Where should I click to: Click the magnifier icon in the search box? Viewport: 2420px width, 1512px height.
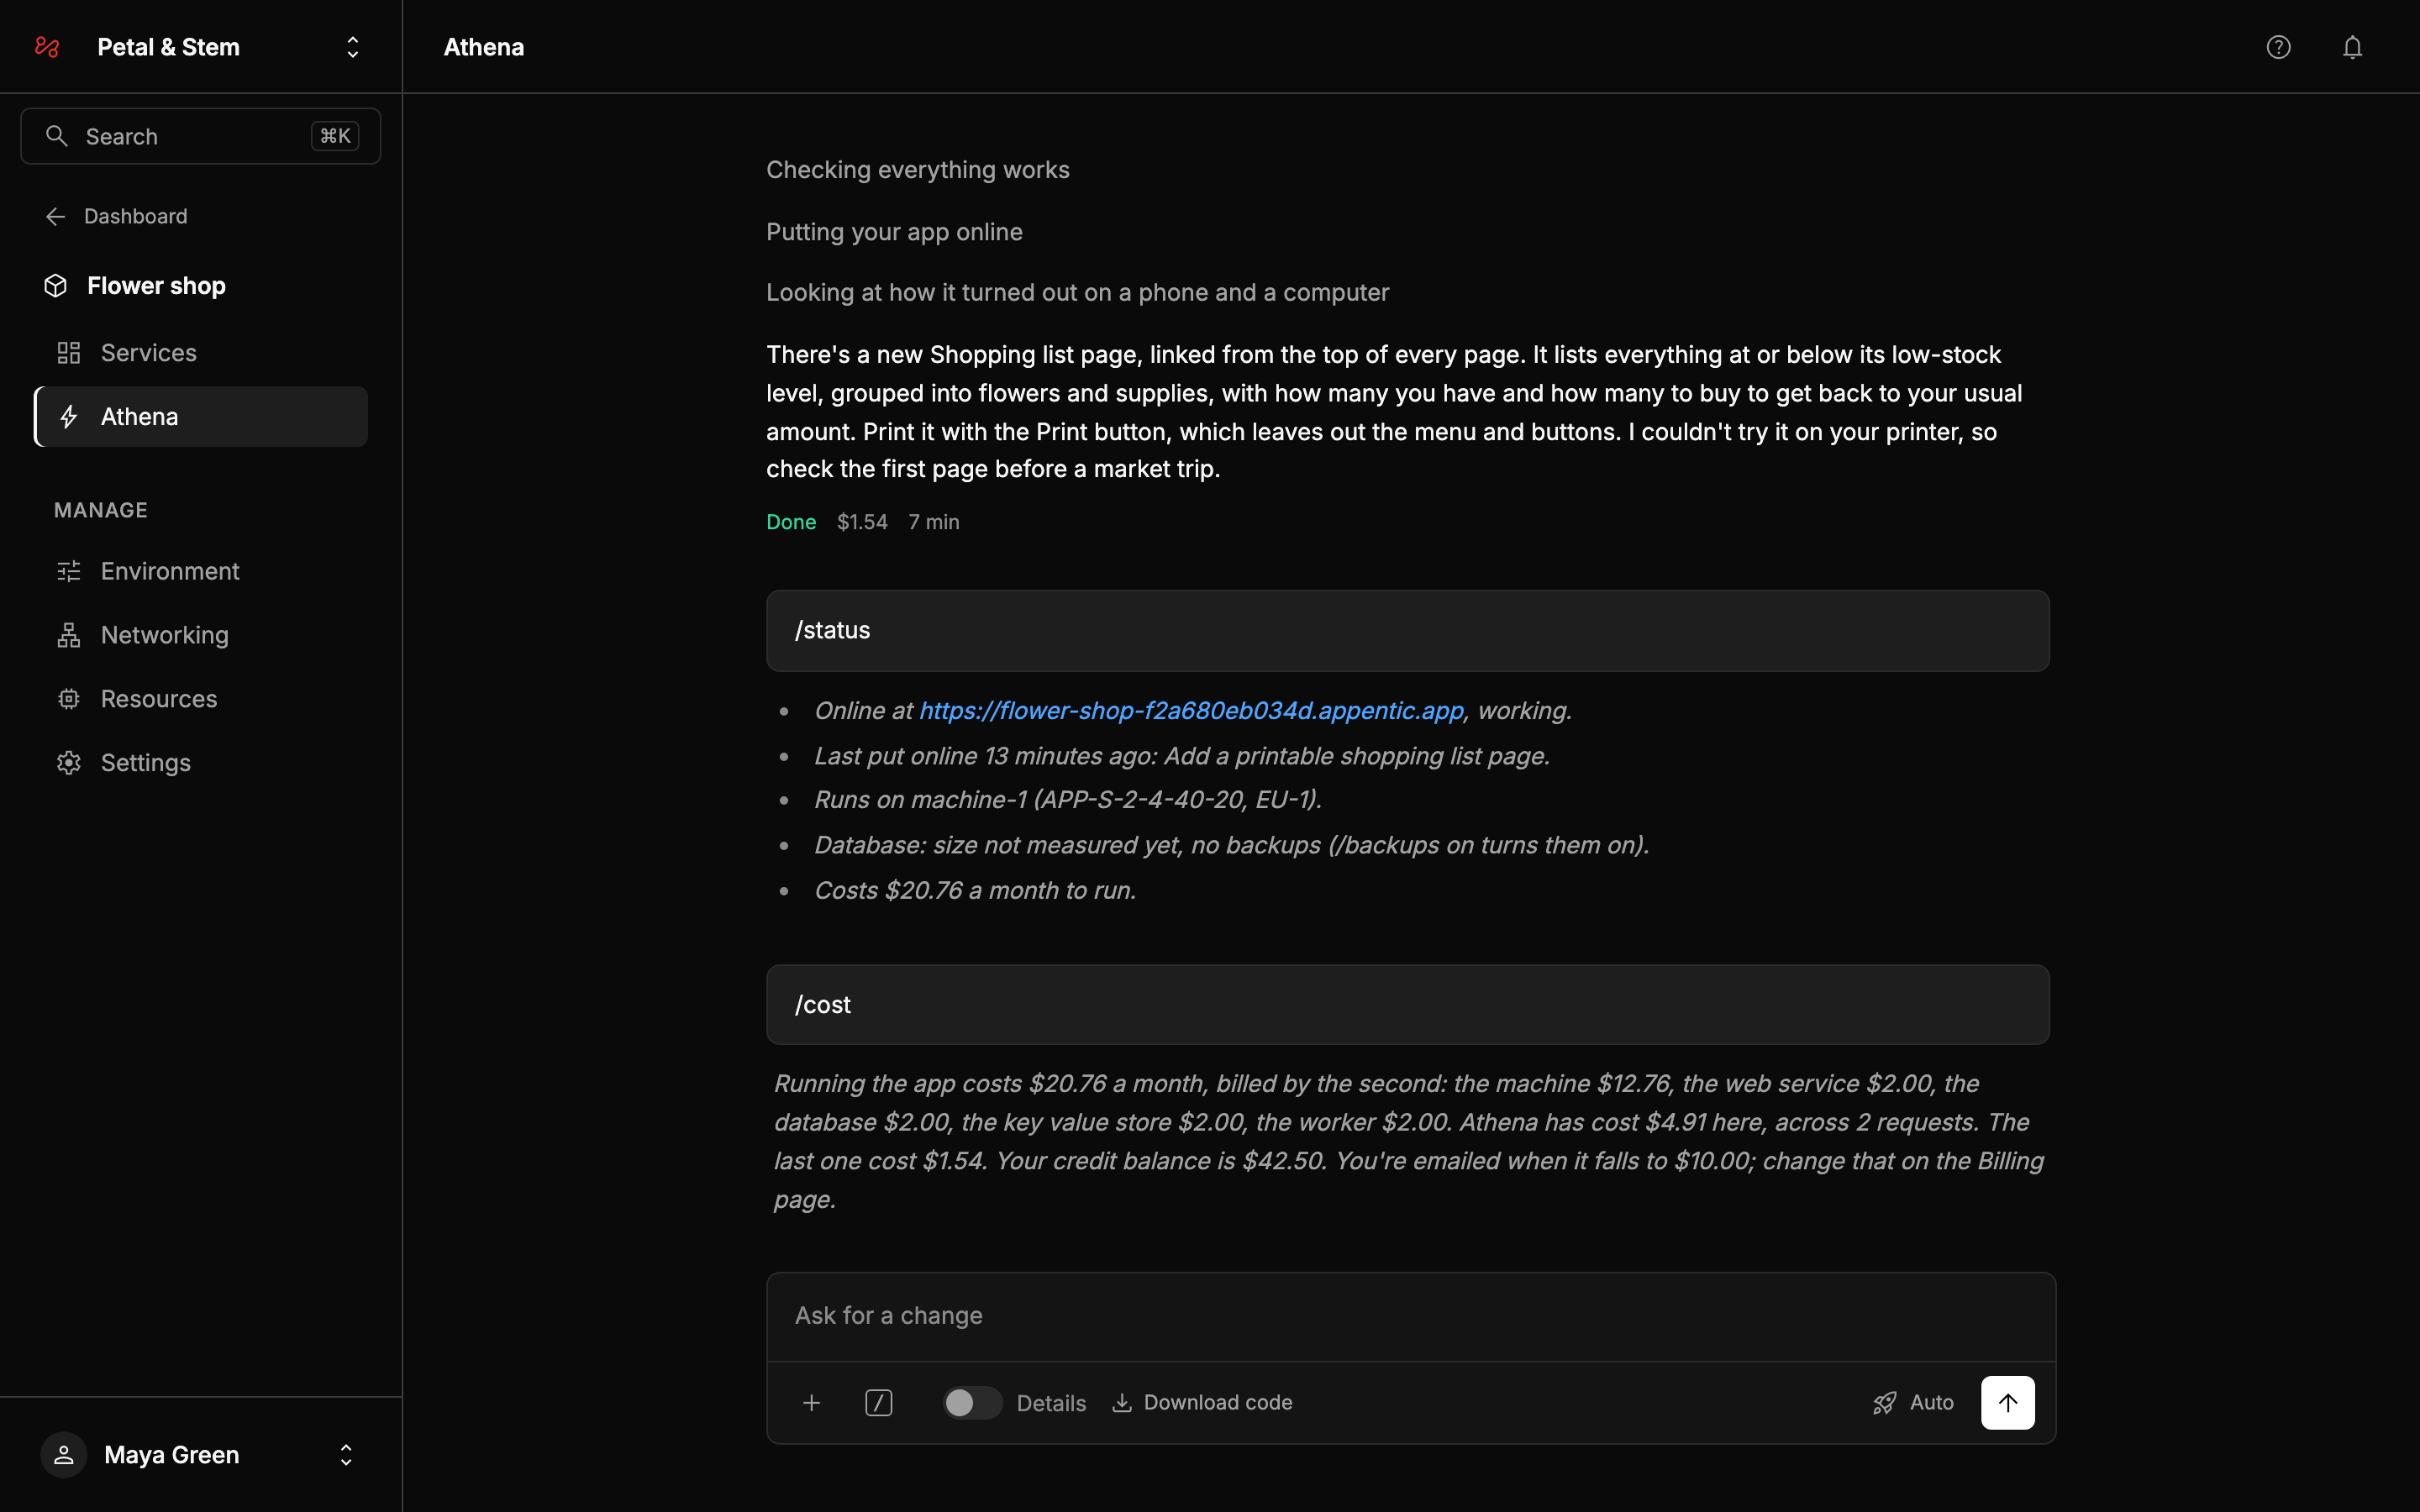point(57,136)
